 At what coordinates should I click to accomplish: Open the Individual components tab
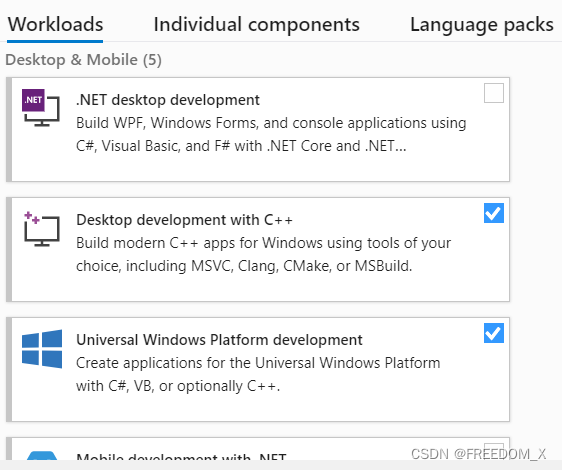tap(256, 25)
